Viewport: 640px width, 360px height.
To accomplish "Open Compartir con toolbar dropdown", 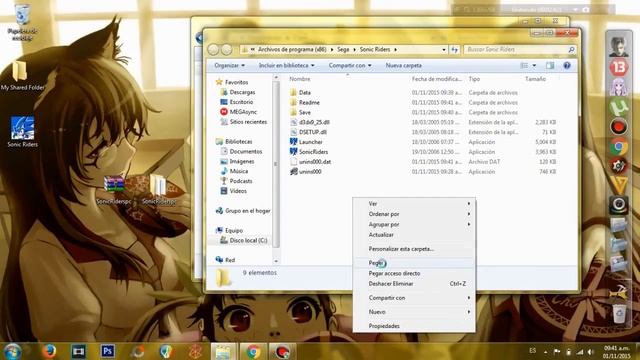I will coord(350,65).
